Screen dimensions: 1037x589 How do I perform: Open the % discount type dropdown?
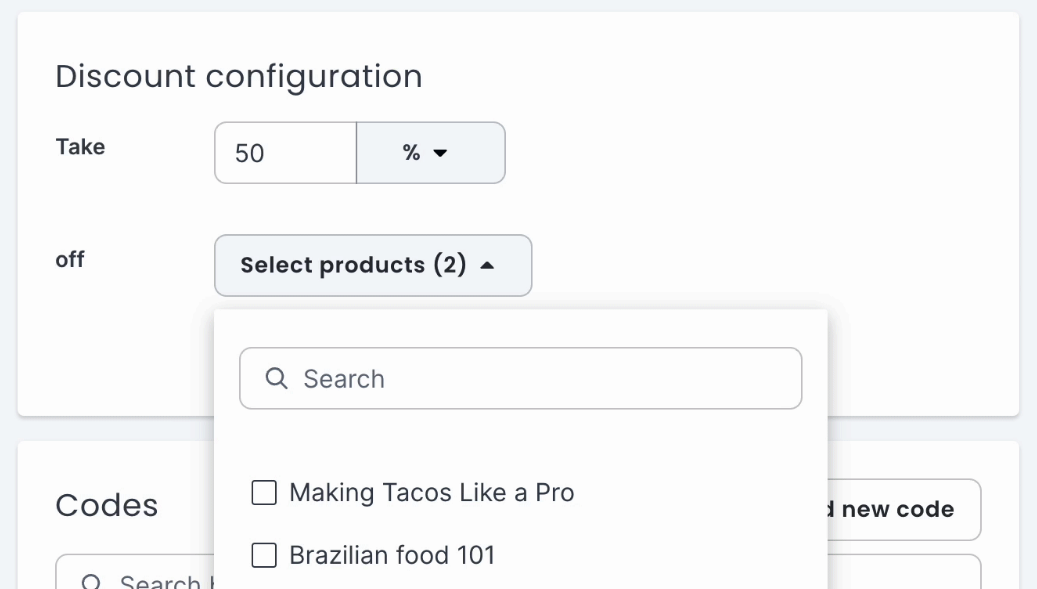point(430,153)
